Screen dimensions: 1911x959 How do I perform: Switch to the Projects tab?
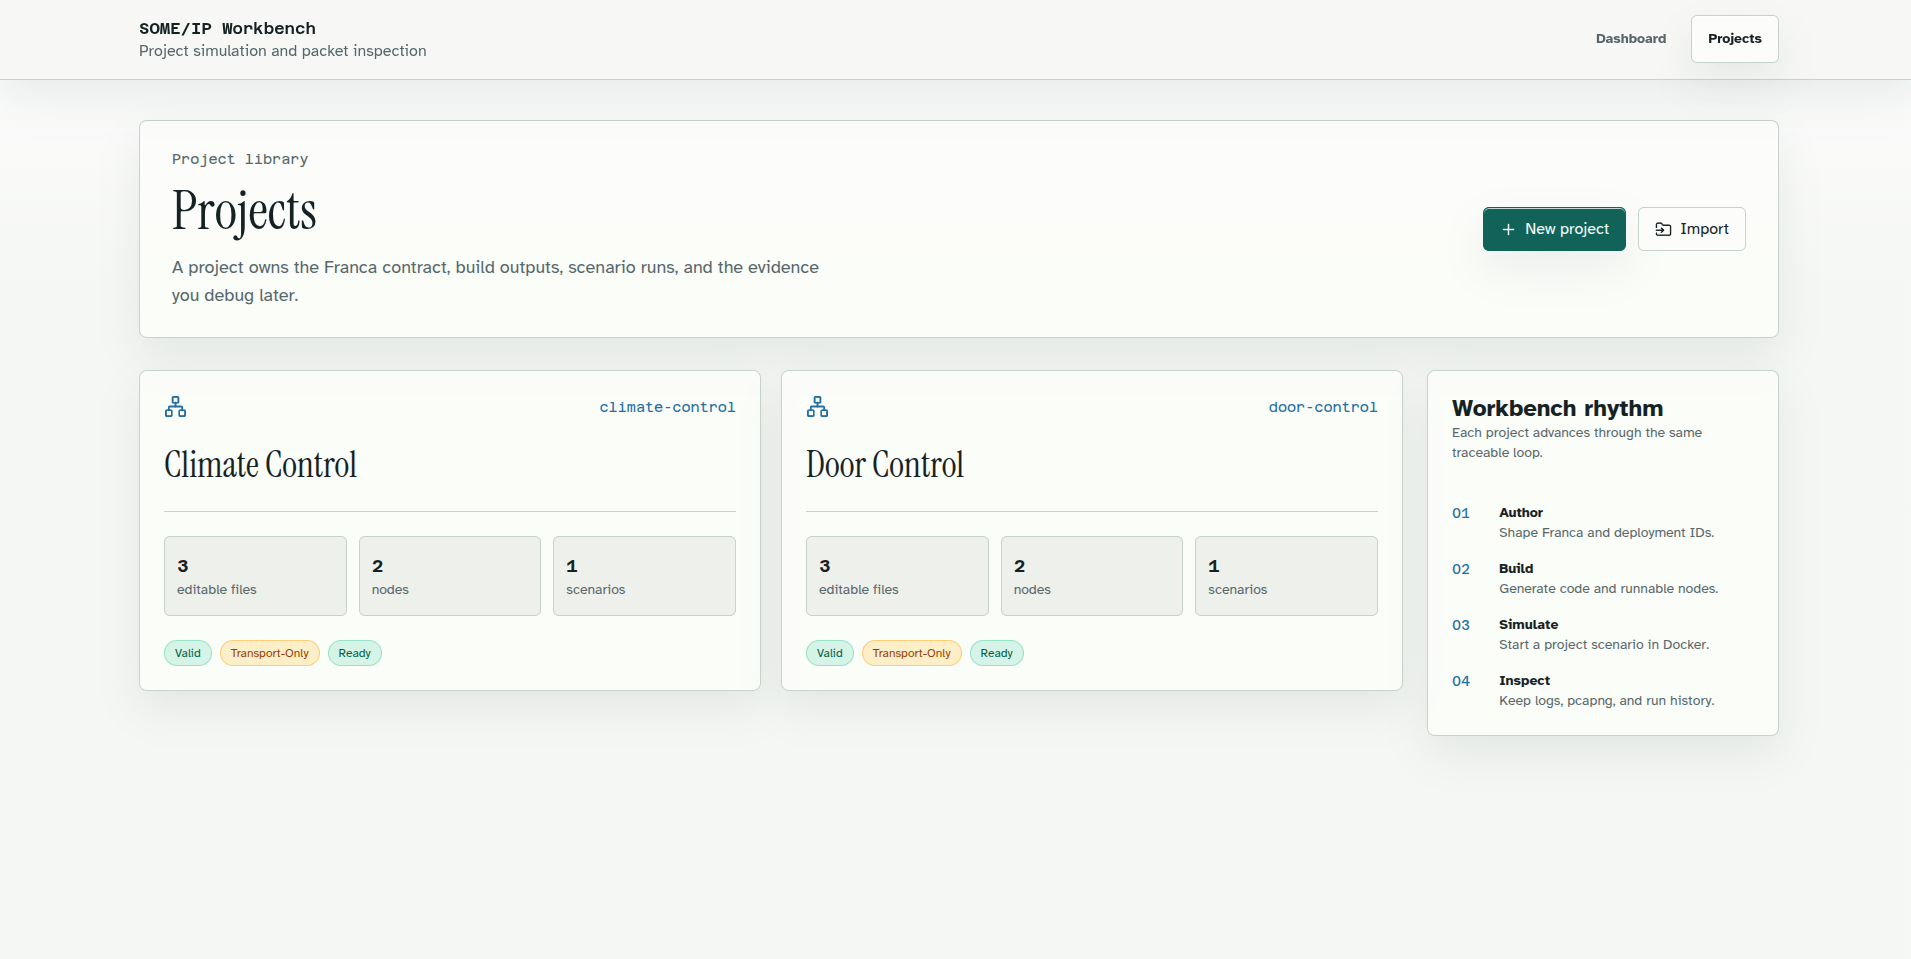tap(1734, 39)
